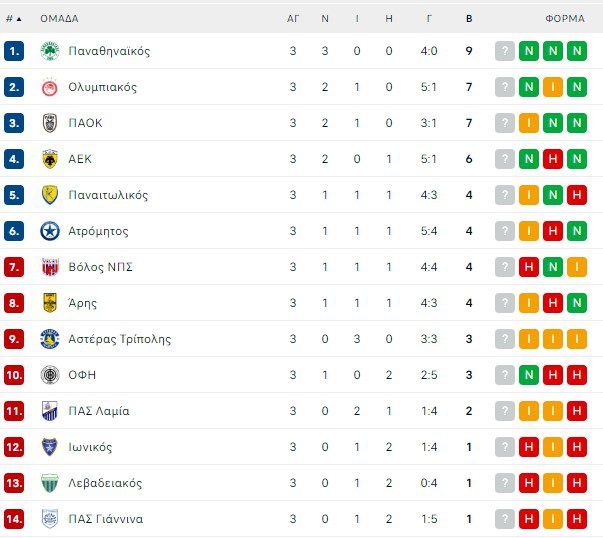Open the ΠΑΣ Γιάννινα team link
This screenshot has width=603, height=538.
[105, 519]
